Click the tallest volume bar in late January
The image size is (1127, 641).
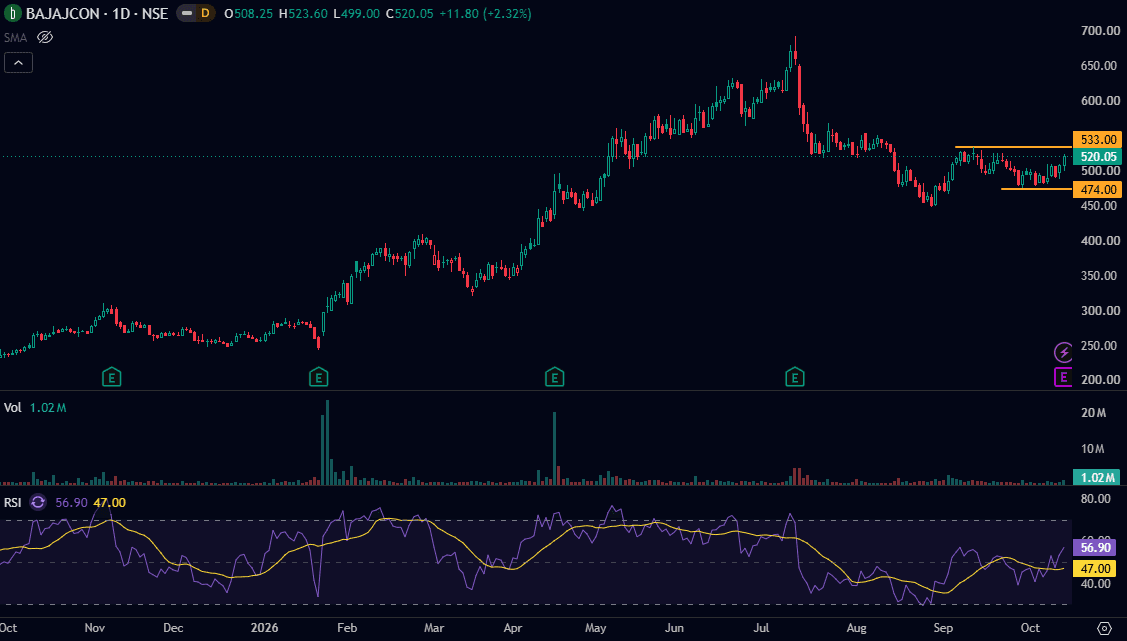coord(327,443)
